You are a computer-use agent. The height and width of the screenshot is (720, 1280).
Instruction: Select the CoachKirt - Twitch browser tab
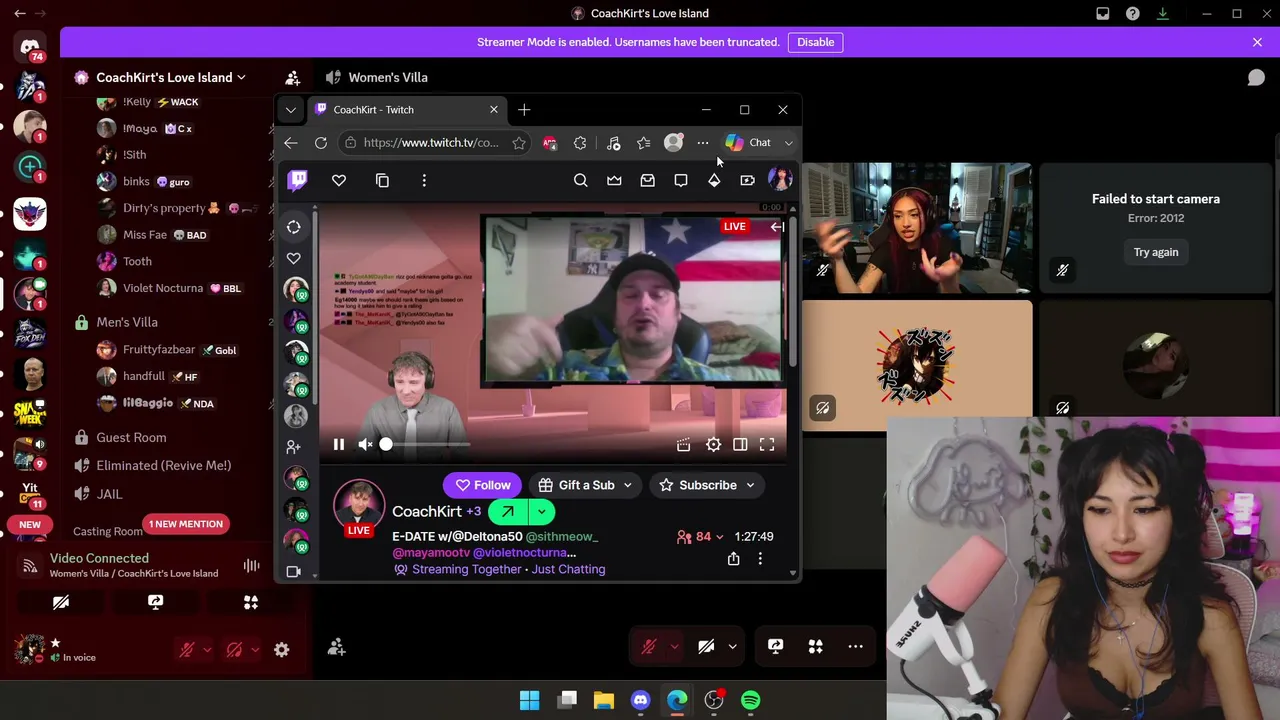coord(406,110)
